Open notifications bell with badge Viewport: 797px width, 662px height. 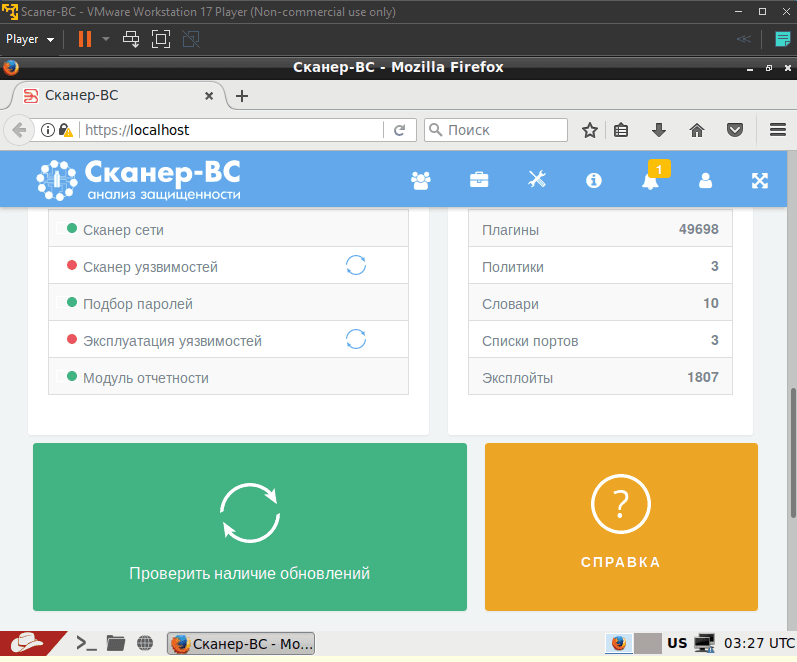point(651,180)
